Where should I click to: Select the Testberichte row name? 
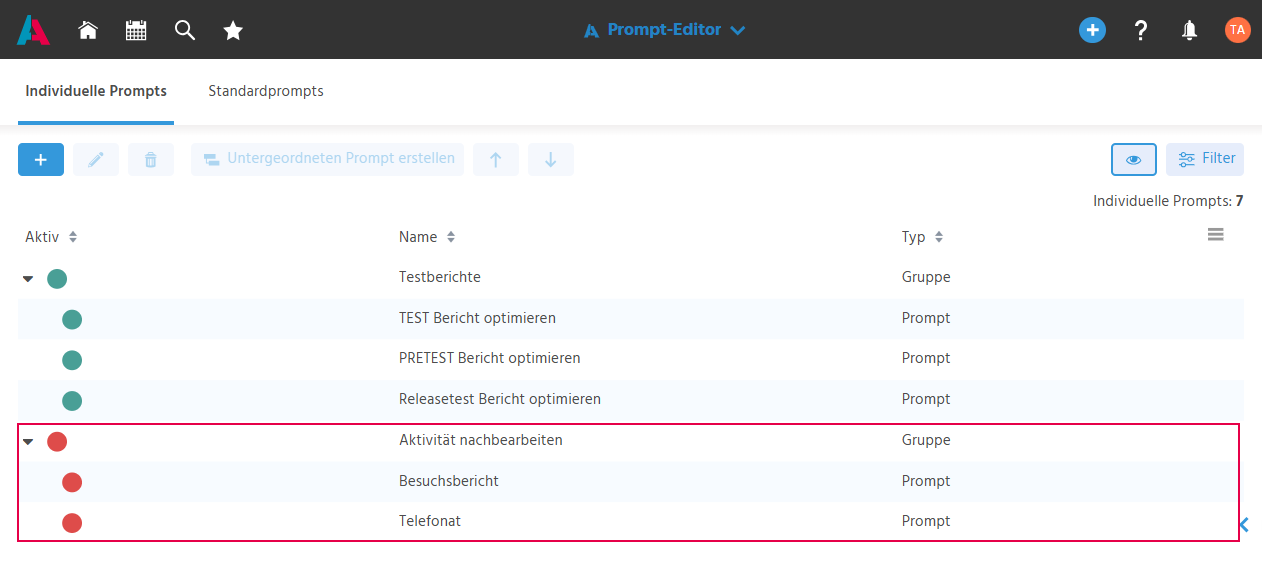tap(440, 277)
